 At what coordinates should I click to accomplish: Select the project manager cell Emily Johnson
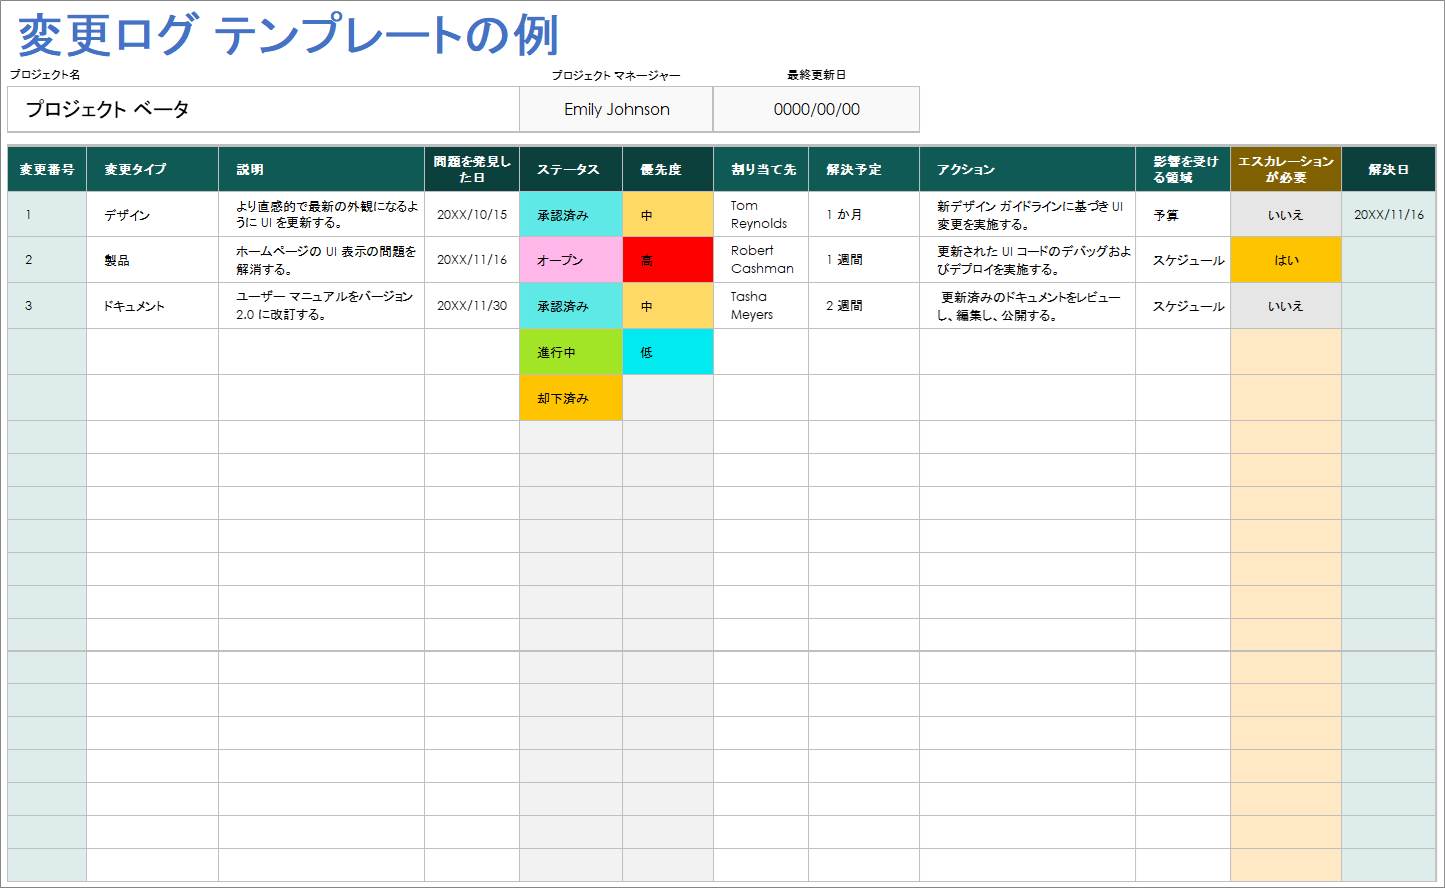click(616, 109)
